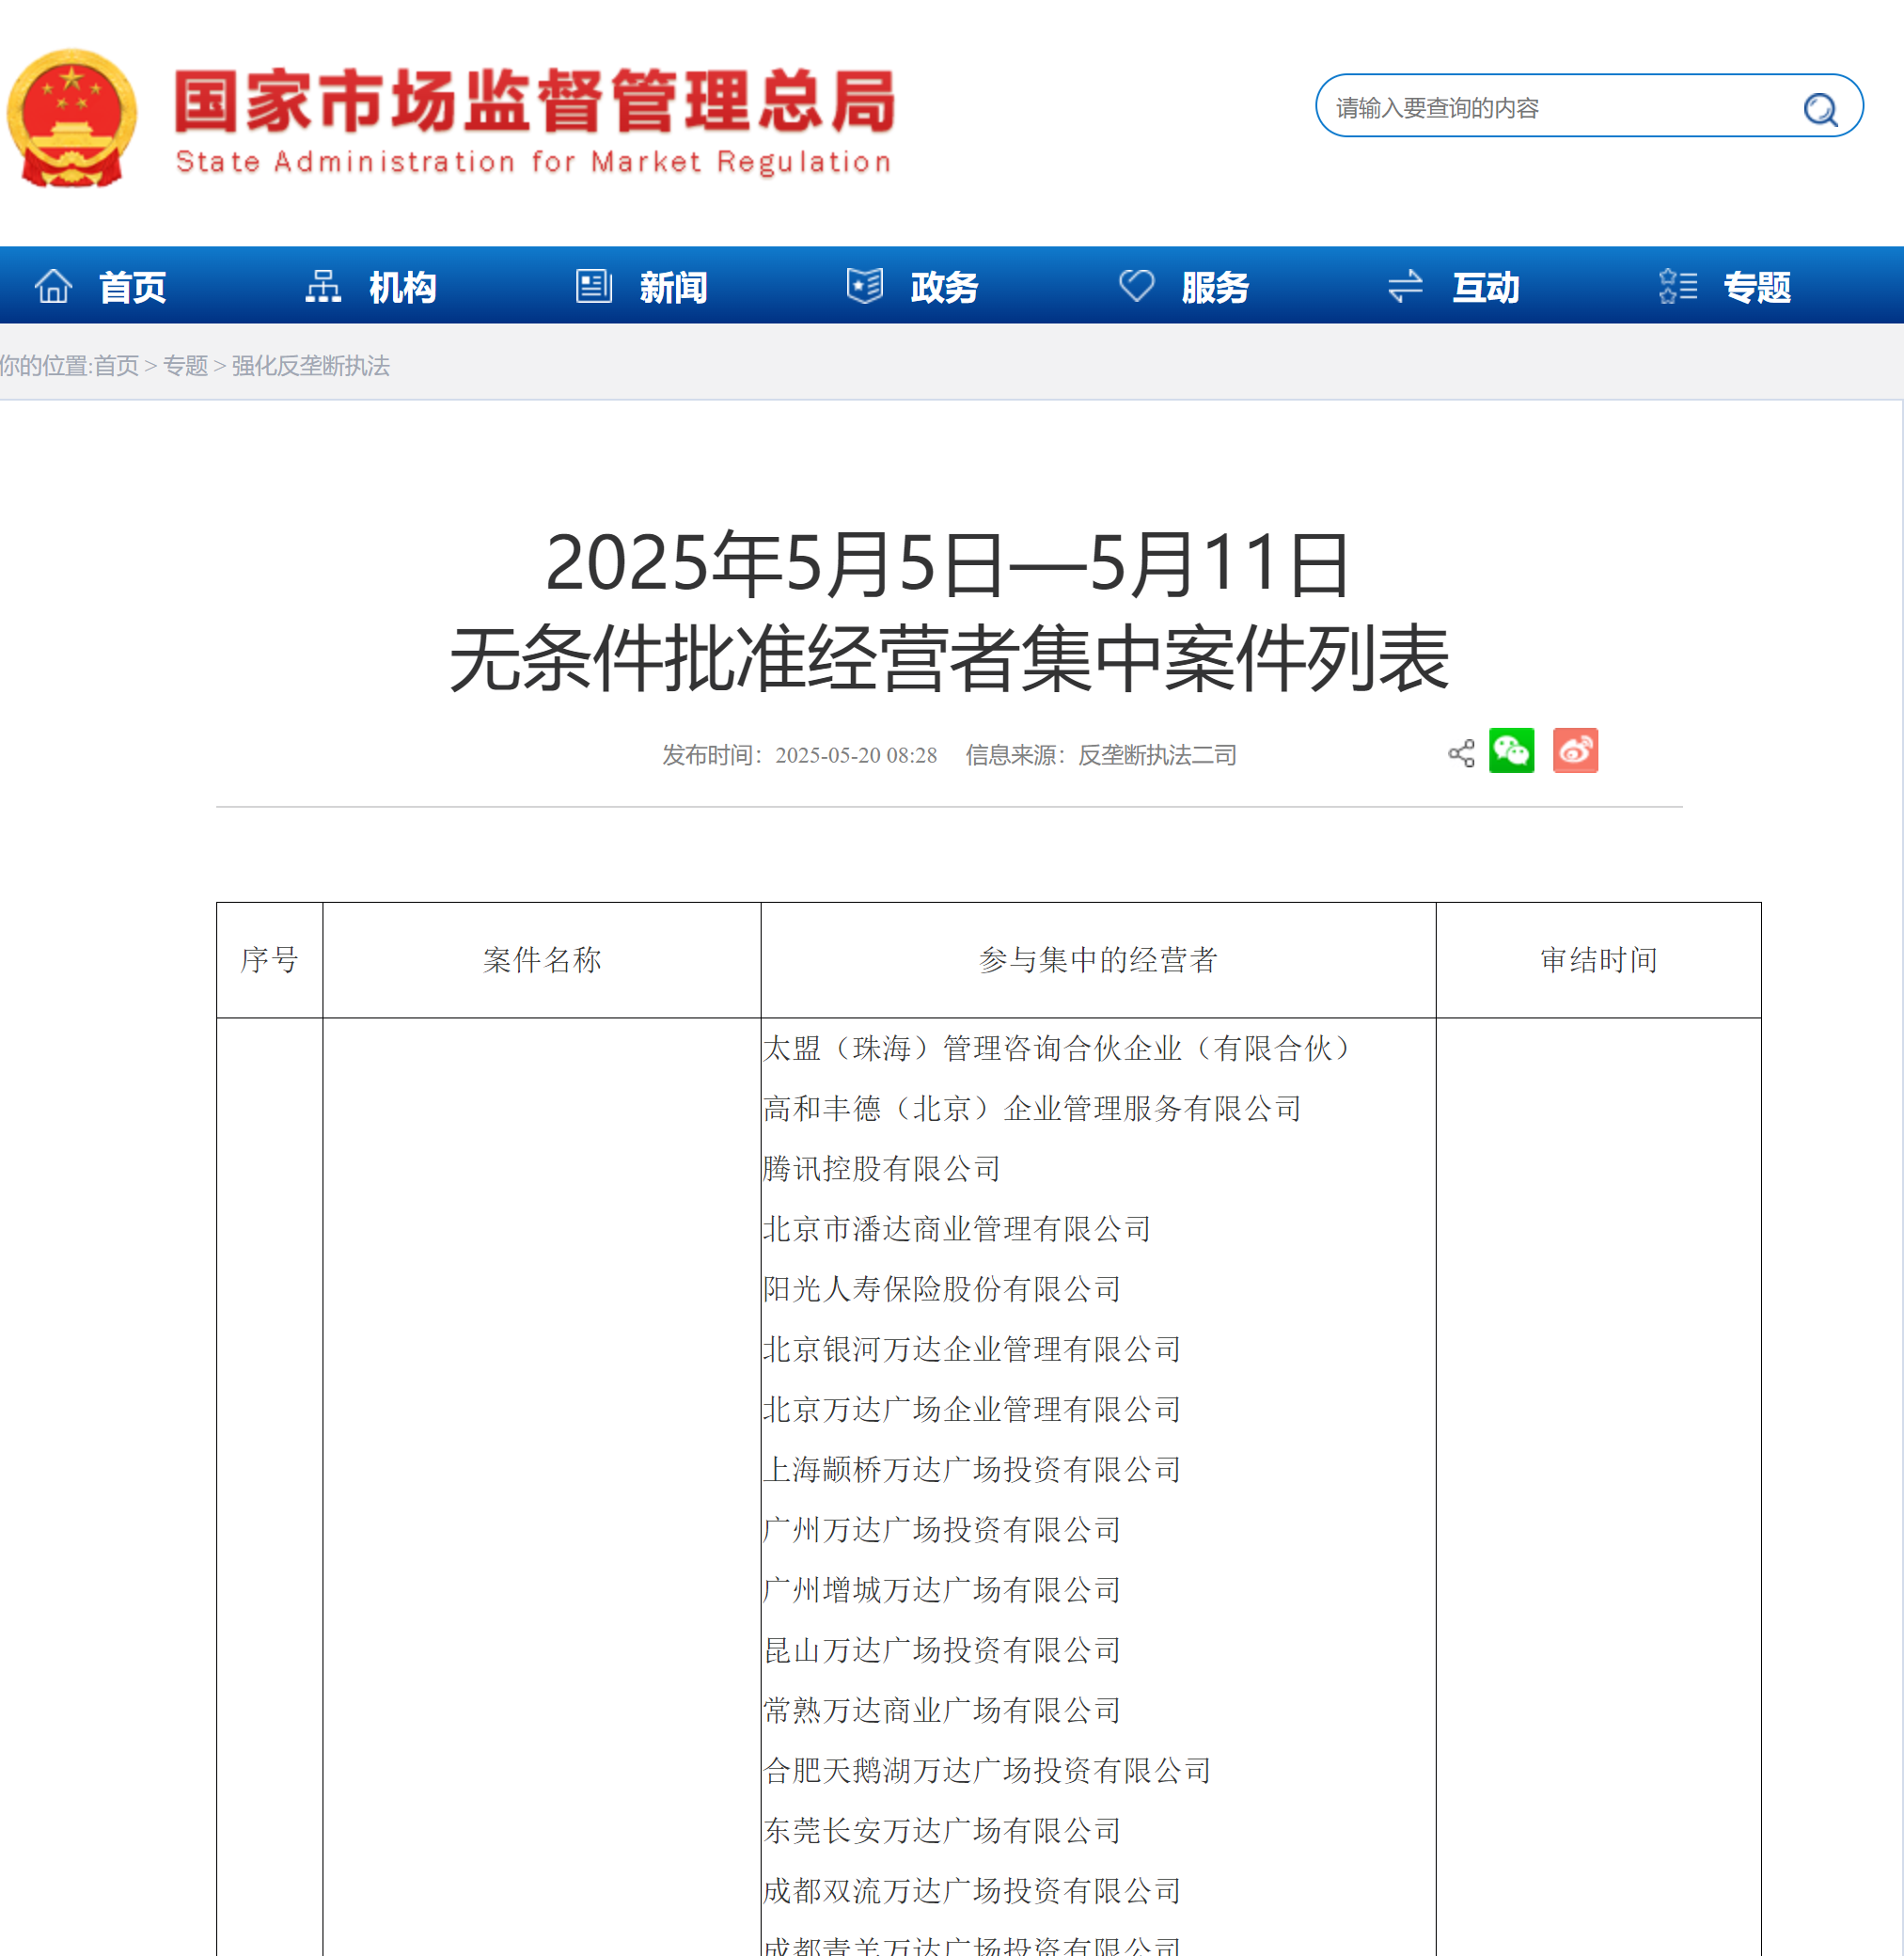The height and width of the screenshot is (1956, 1904).
Task: Click the home icon beside 首页
Action: point(54,286)
